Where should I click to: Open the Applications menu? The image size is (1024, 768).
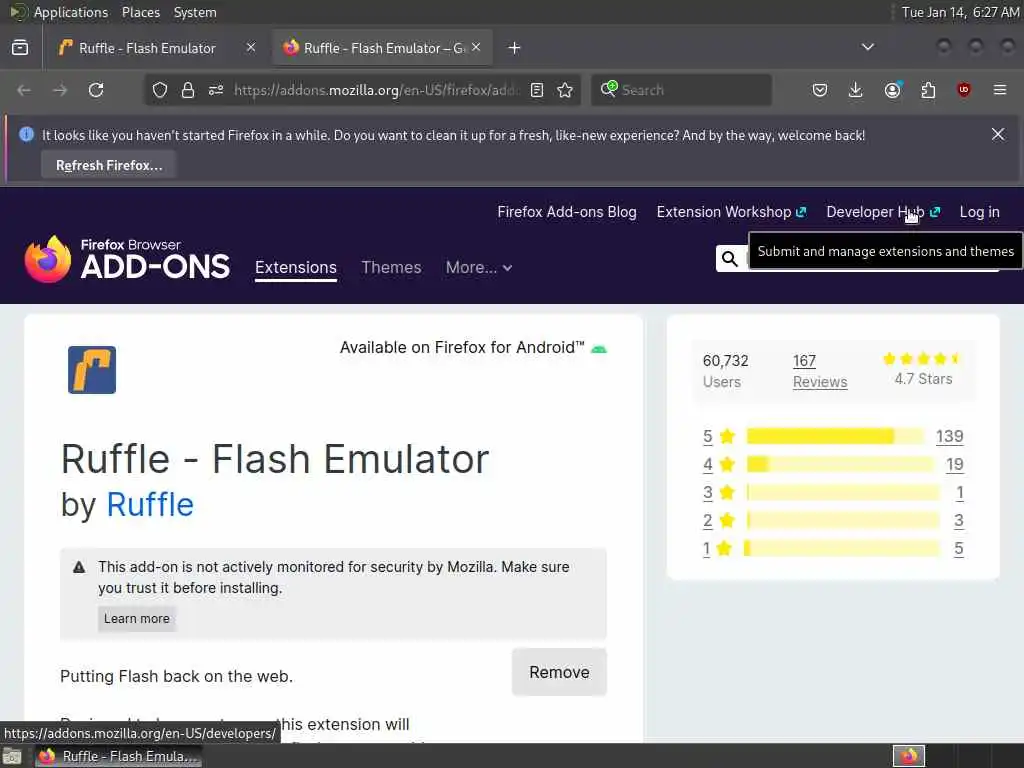(x=71, y=12)
